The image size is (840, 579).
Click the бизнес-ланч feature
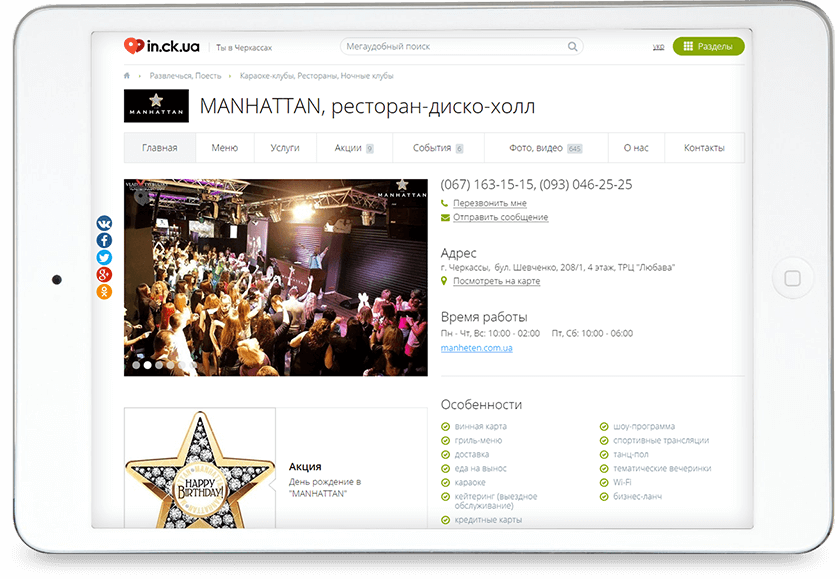(637, 496)
